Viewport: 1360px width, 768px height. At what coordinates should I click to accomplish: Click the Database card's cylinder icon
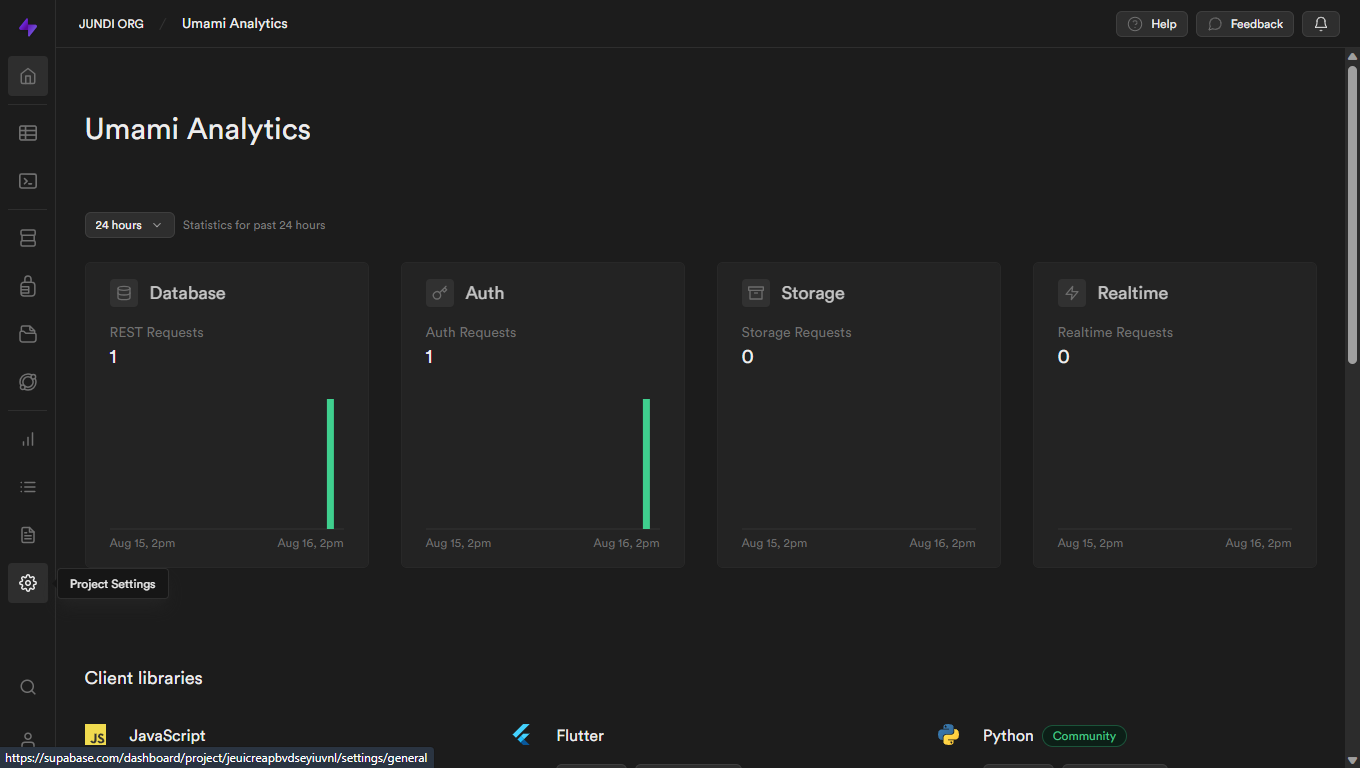tap(124, 293)
